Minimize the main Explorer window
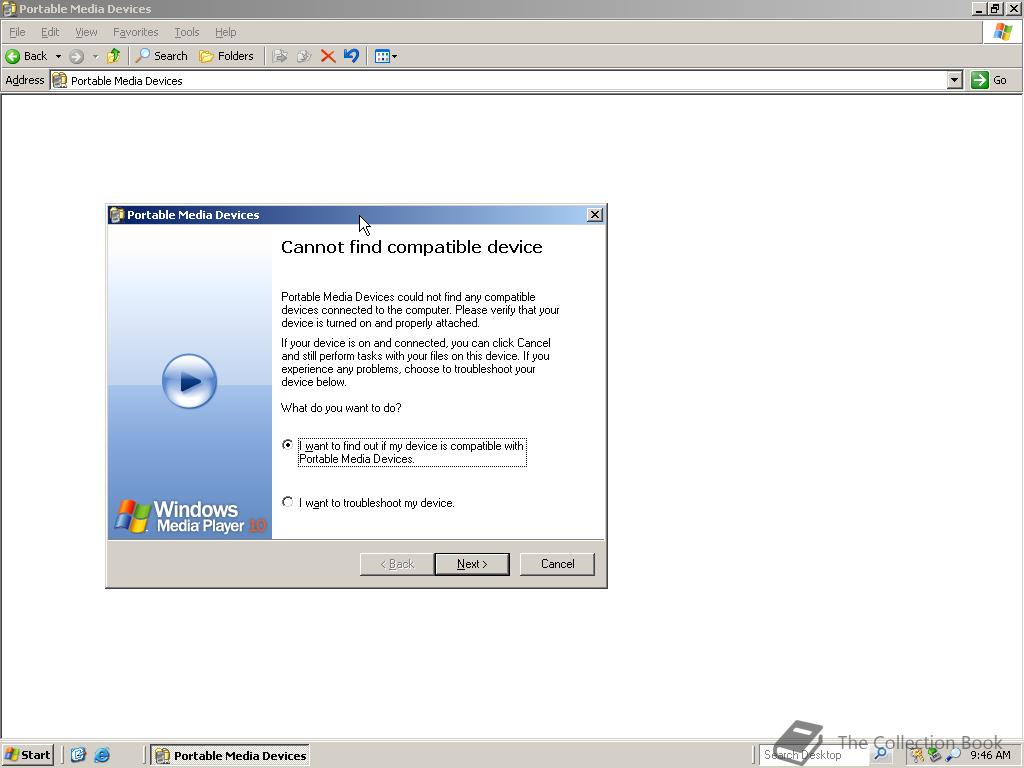 (979, 8)
